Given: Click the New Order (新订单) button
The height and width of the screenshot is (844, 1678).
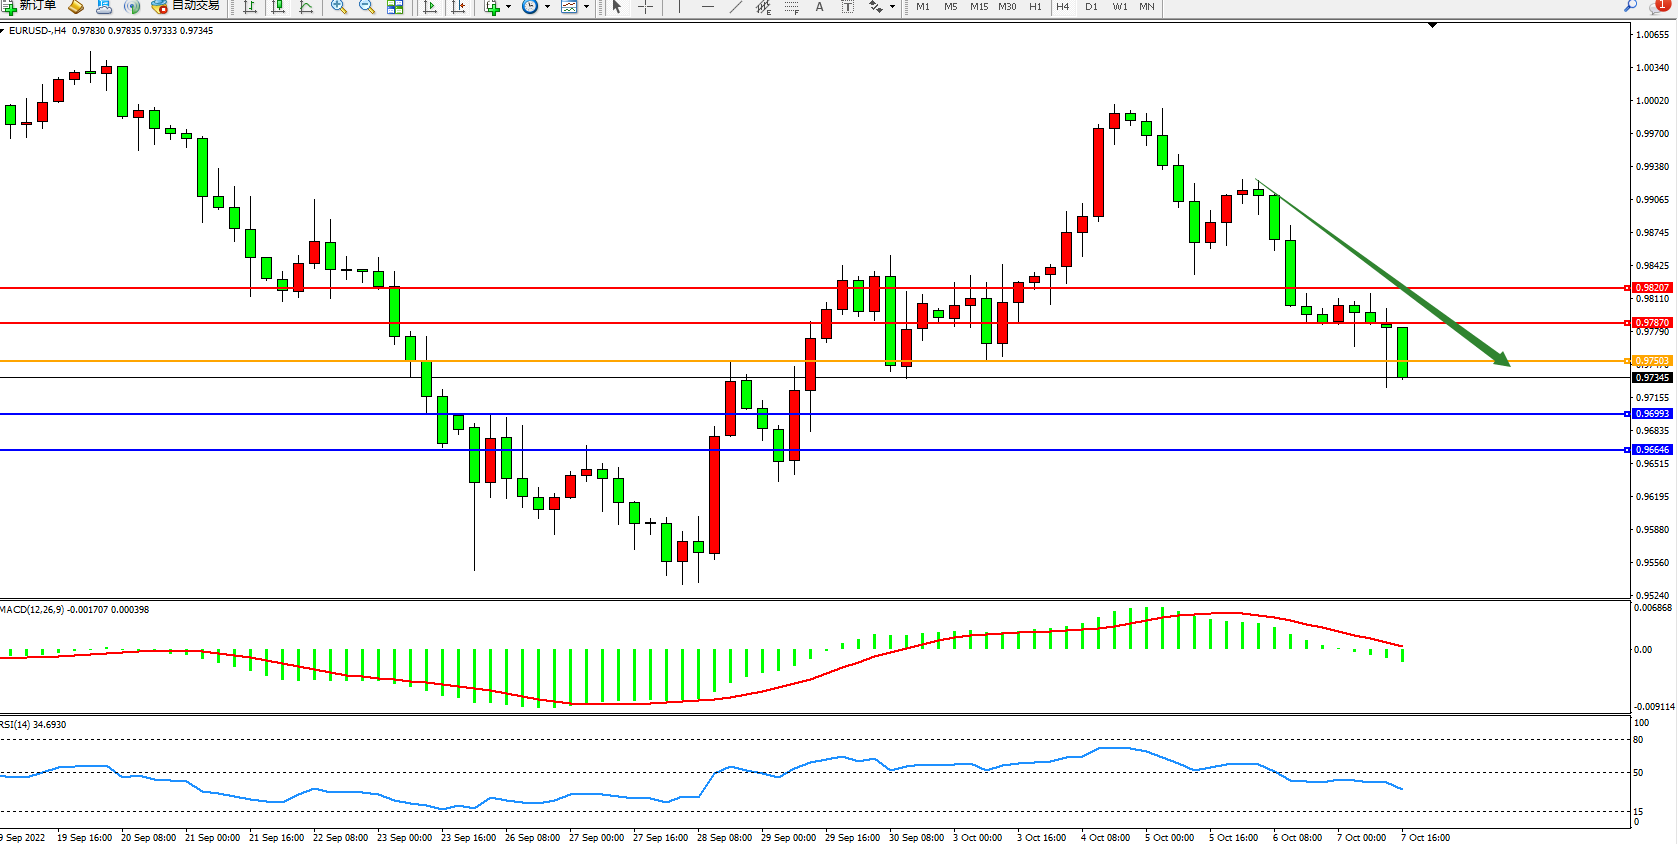Looking at the screenshot, I should 29,6.
